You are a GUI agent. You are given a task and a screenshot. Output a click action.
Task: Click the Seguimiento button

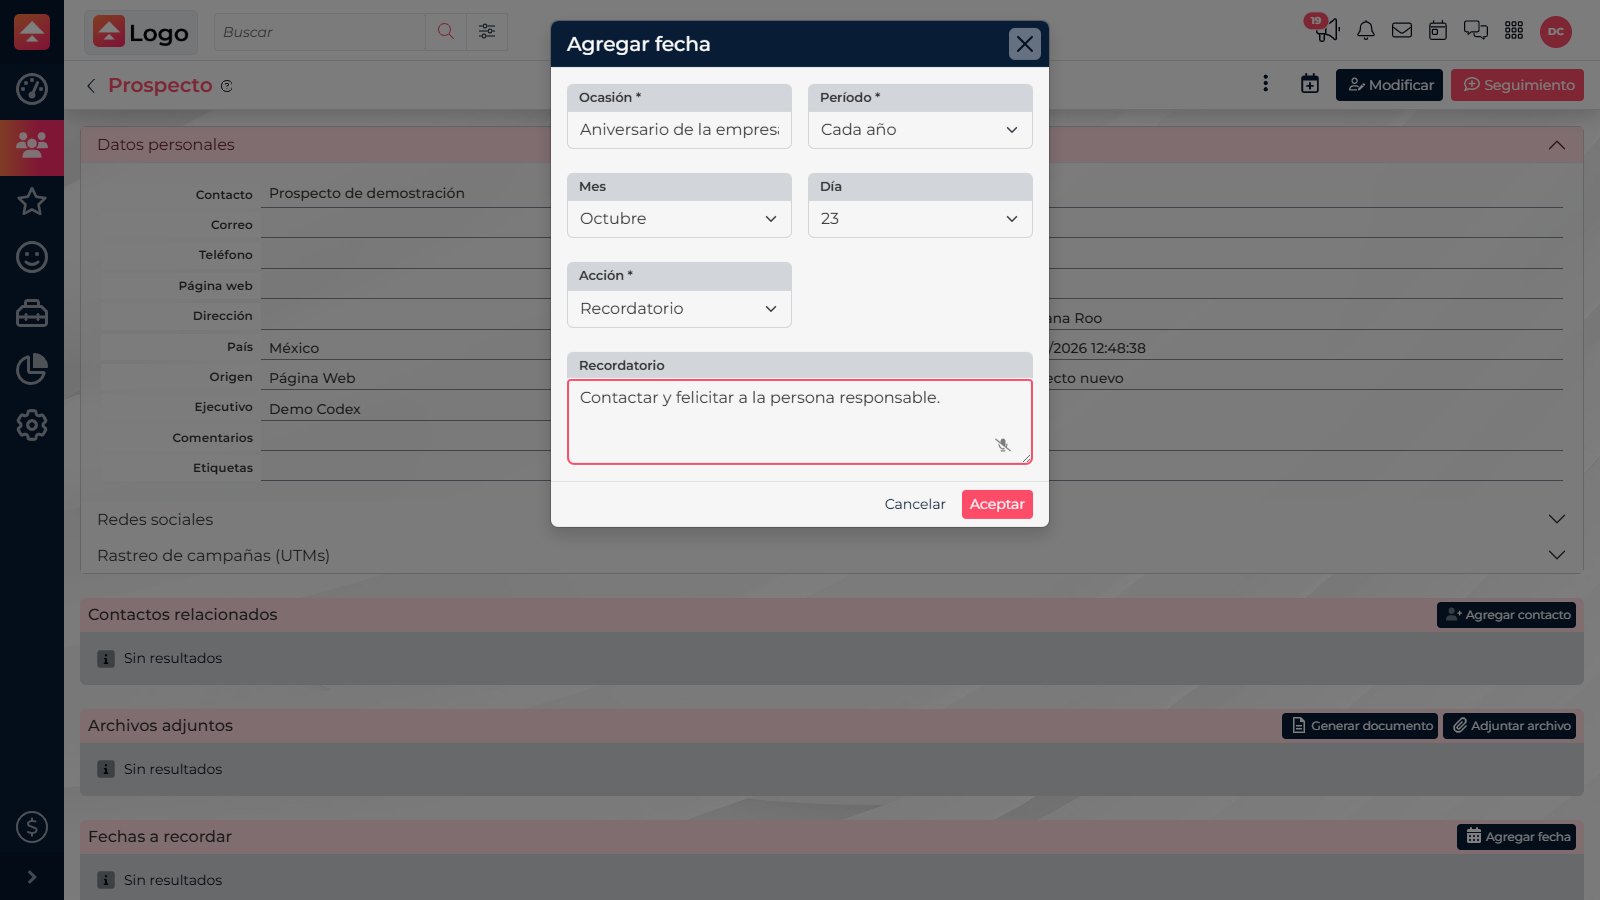tap(1517, 85)
